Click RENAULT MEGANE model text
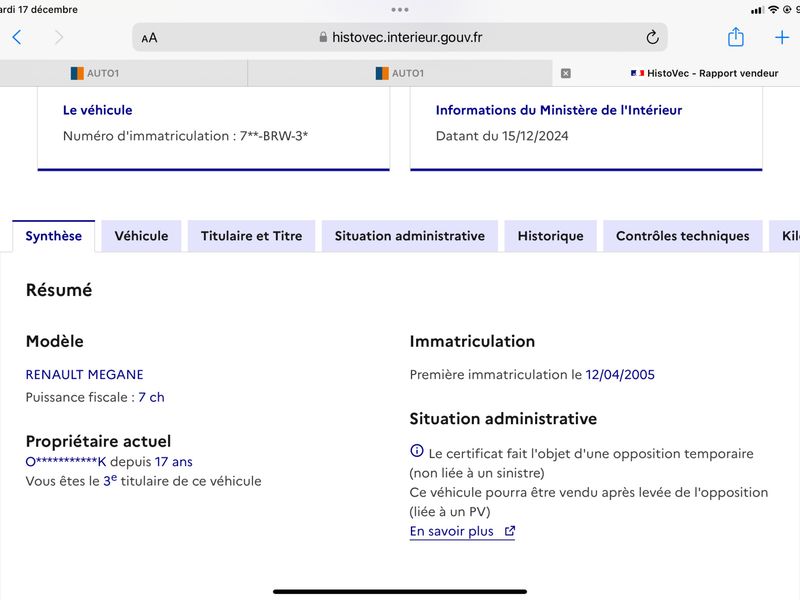 pos(85,374)
